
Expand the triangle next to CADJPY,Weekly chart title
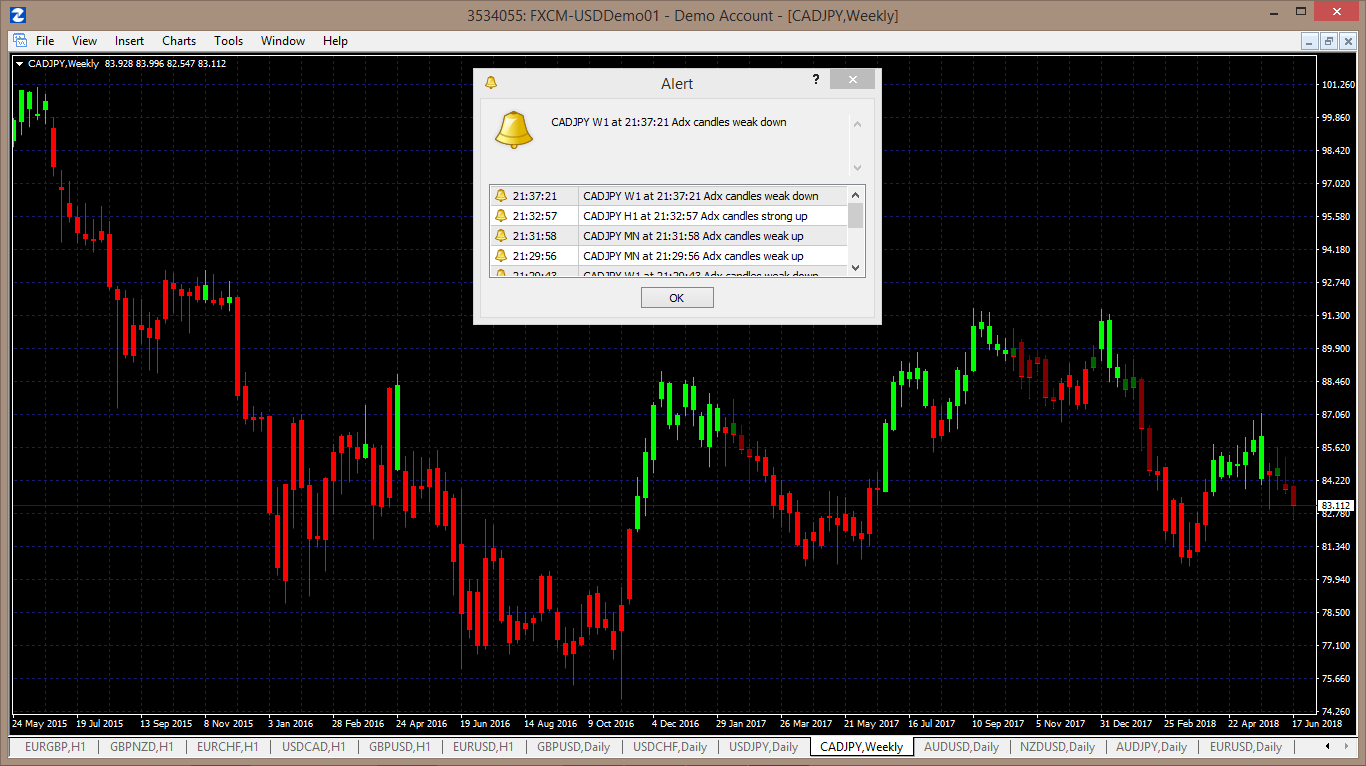[x=20, y=64]
